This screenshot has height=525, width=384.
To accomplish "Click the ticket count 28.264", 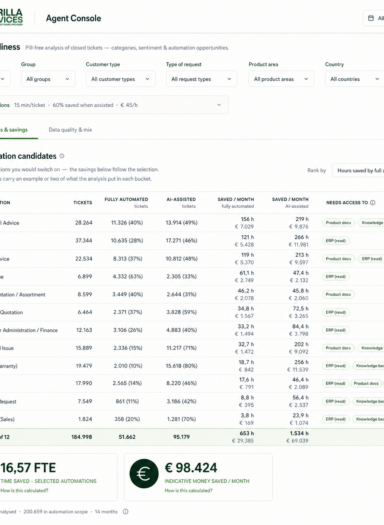I will [84, 223].
